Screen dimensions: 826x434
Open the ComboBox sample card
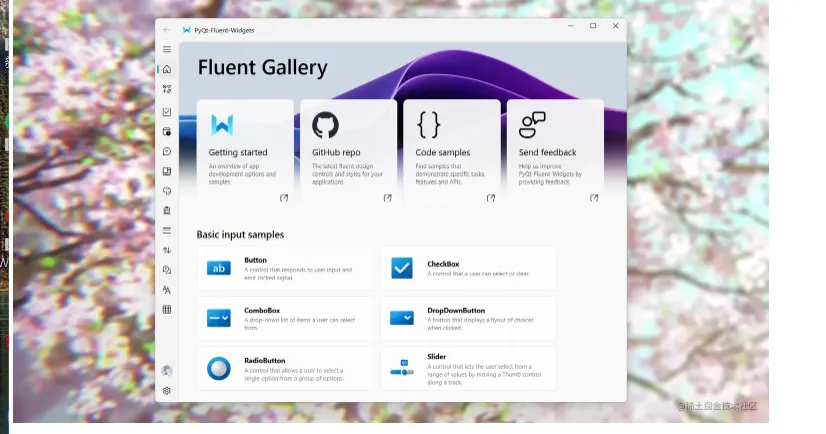285,318
